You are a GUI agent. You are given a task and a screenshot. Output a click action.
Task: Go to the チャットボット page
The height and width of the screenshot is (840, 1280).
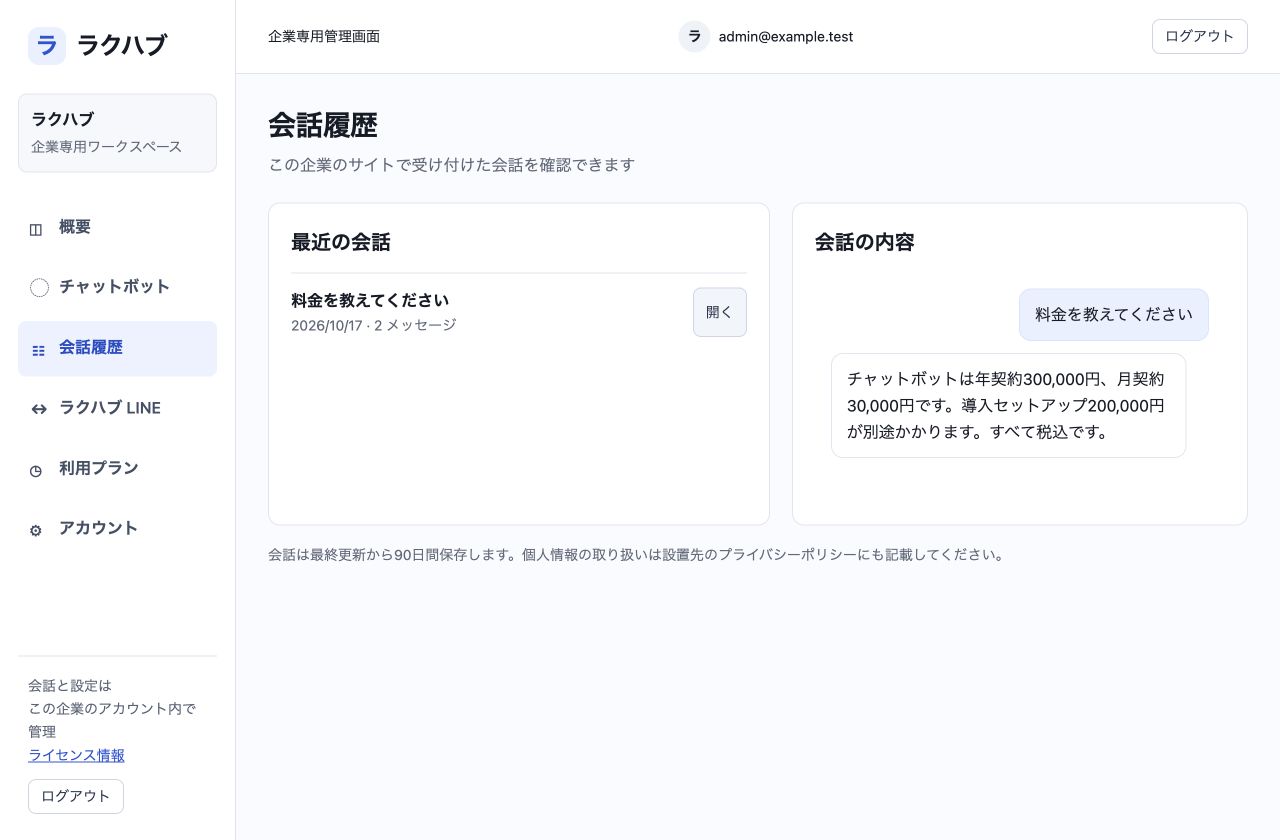tap(117, 288)
